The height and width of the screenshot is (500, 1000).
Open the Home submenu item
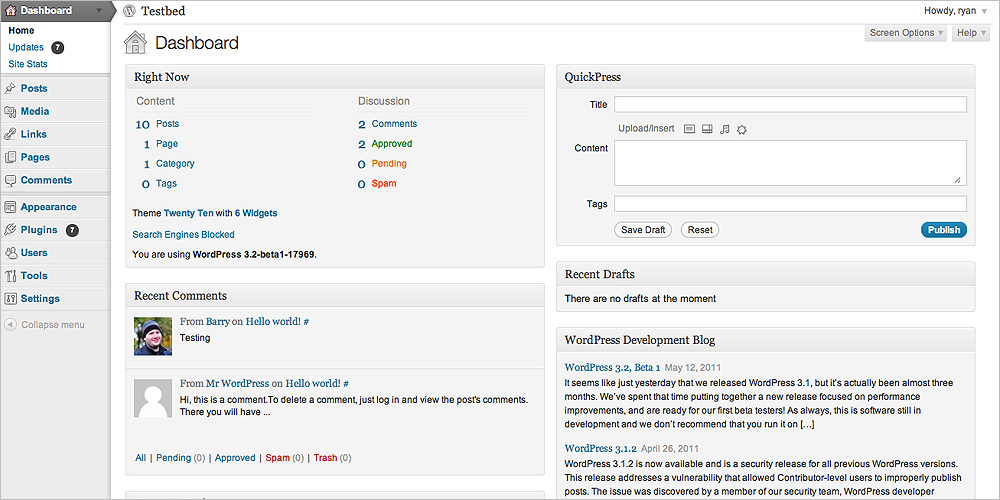(x=22, y=31)
